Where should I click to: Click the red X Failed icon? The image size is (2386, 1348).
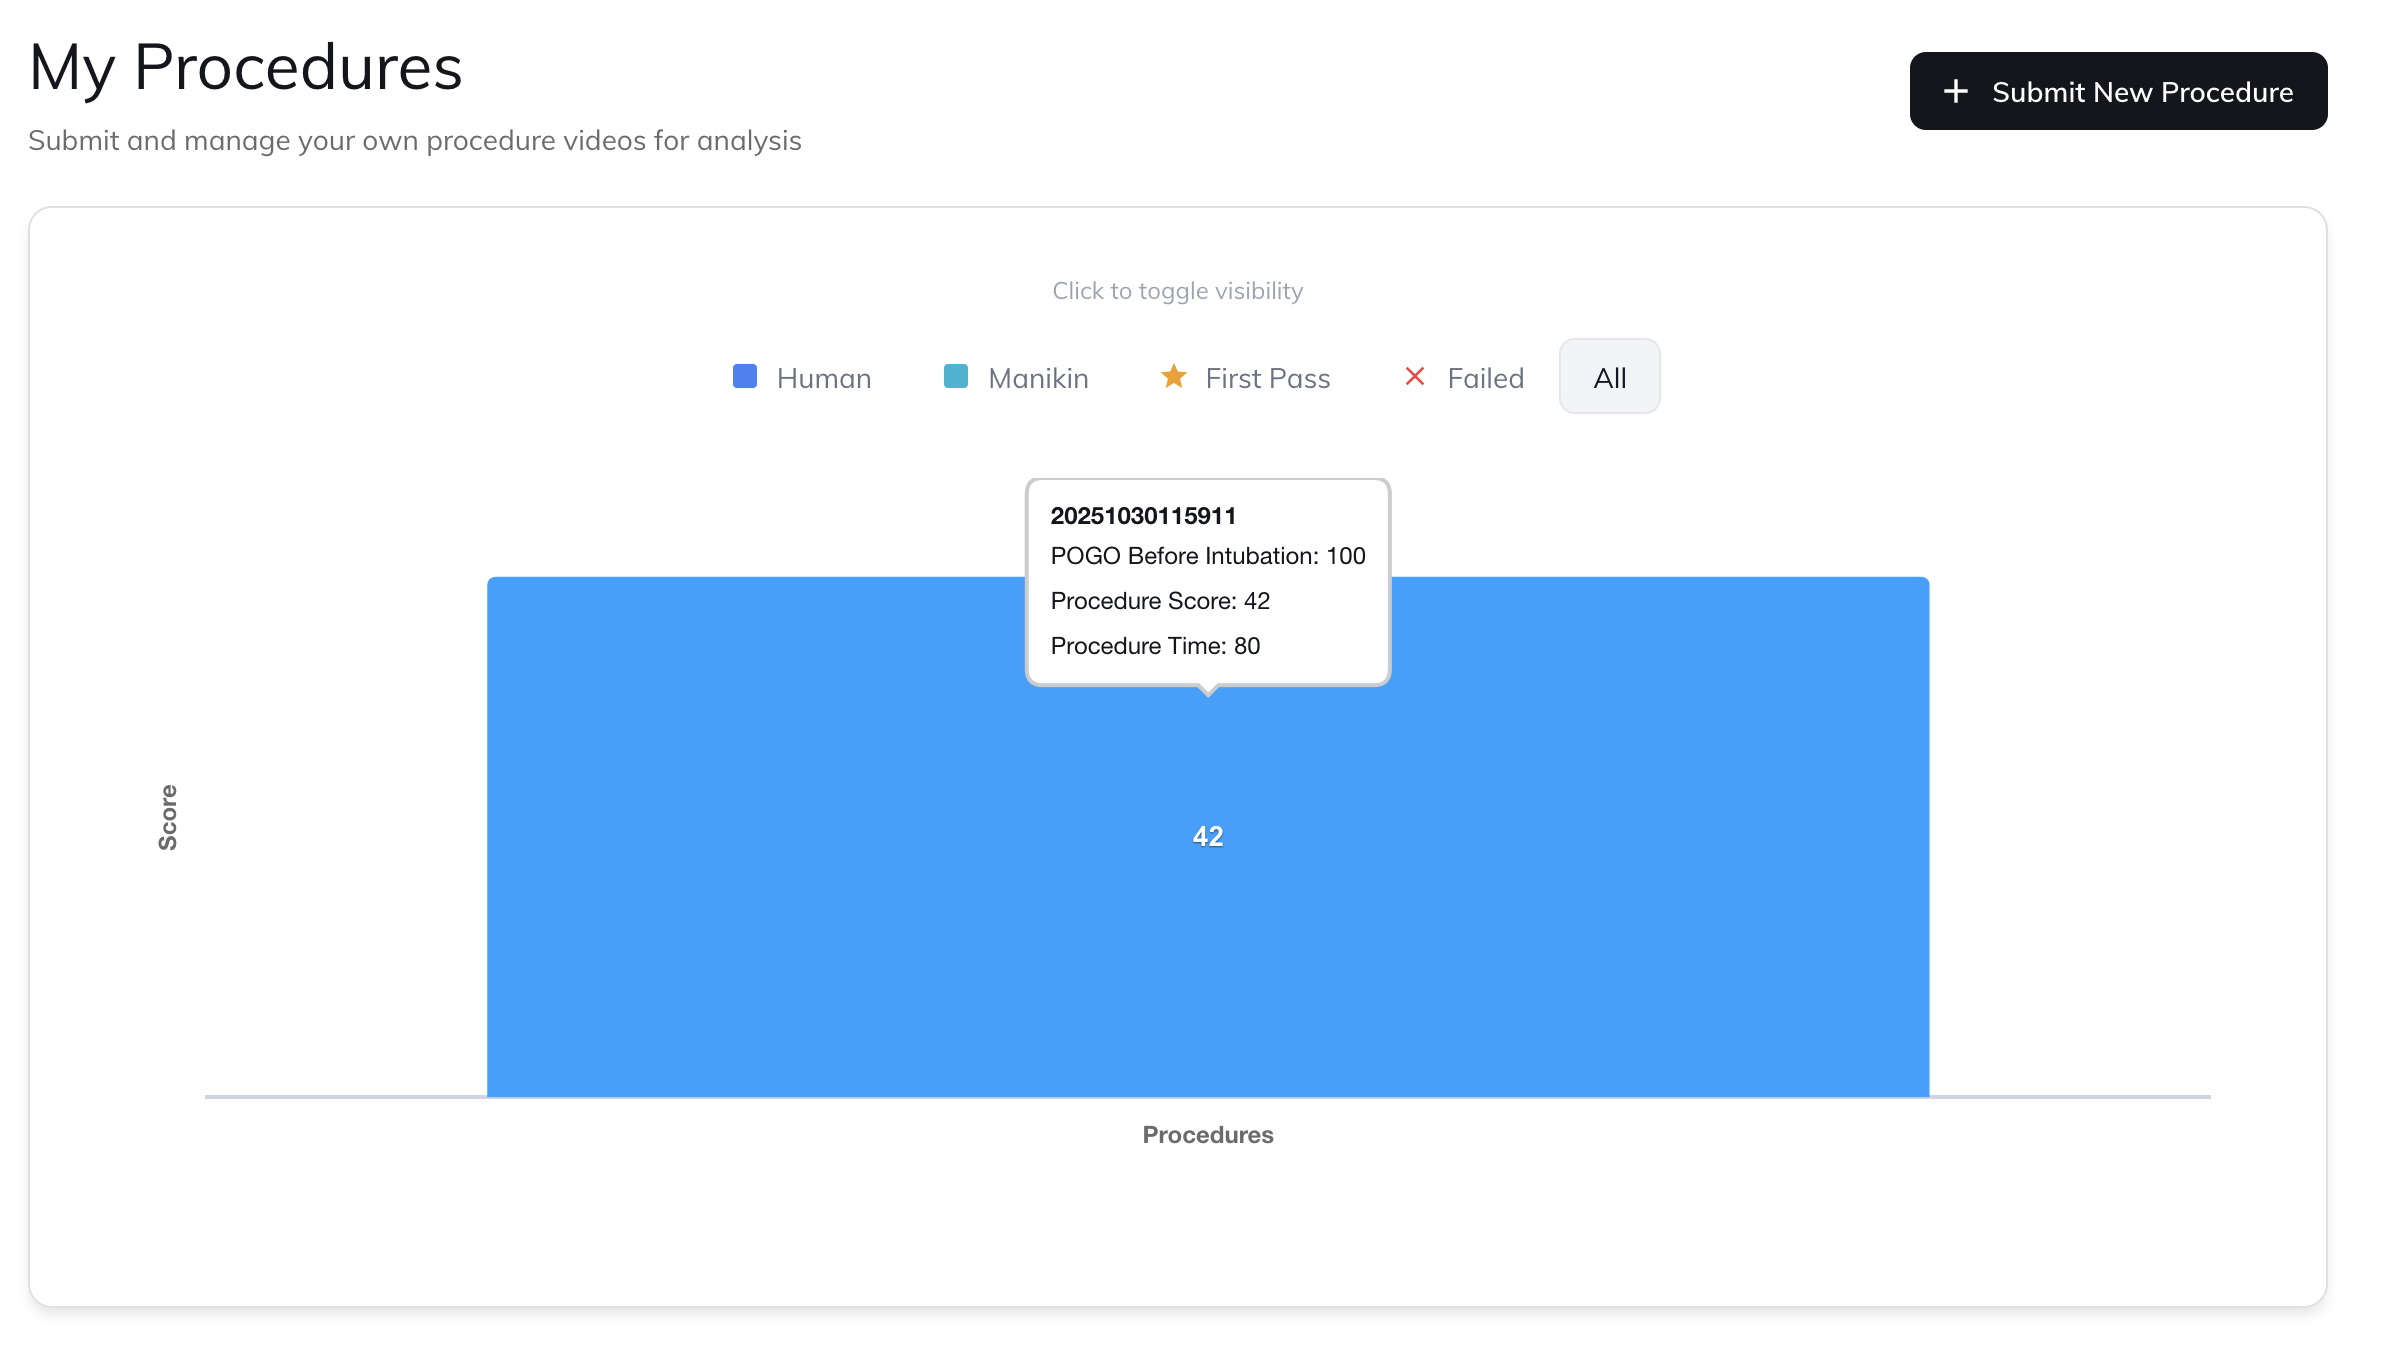(1414, 377)
